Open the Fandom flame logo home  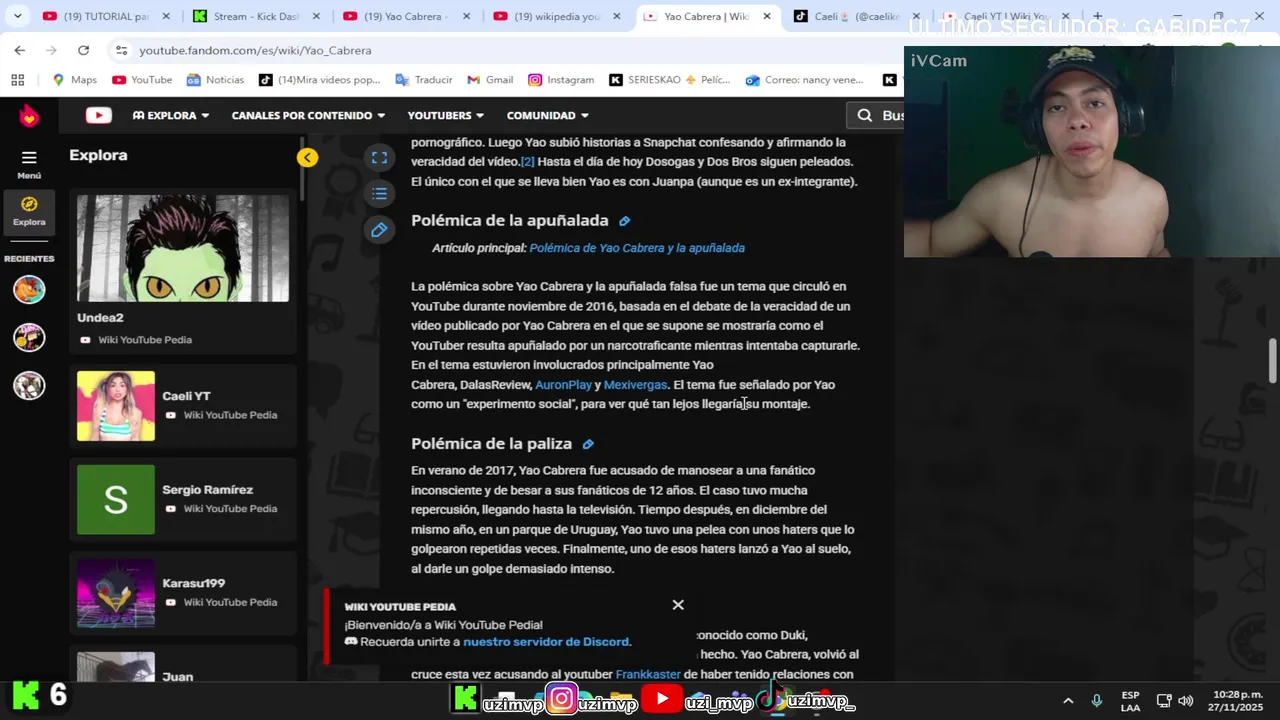(29, 116)
